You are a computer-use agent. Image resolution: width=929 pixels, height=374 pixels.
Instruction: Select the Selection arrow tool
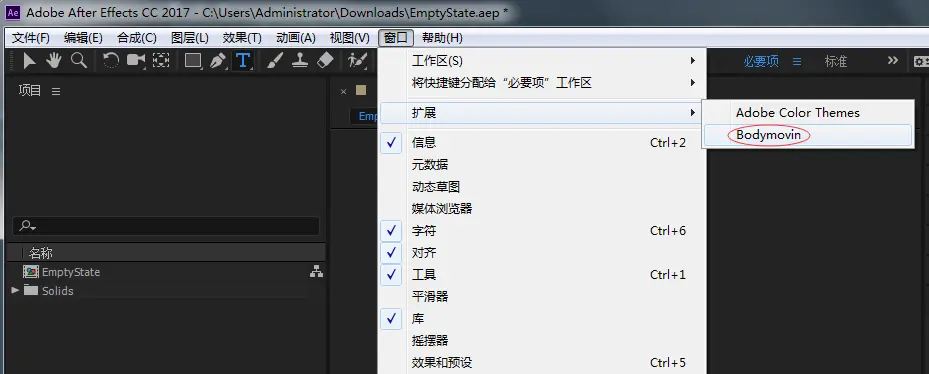29,60
